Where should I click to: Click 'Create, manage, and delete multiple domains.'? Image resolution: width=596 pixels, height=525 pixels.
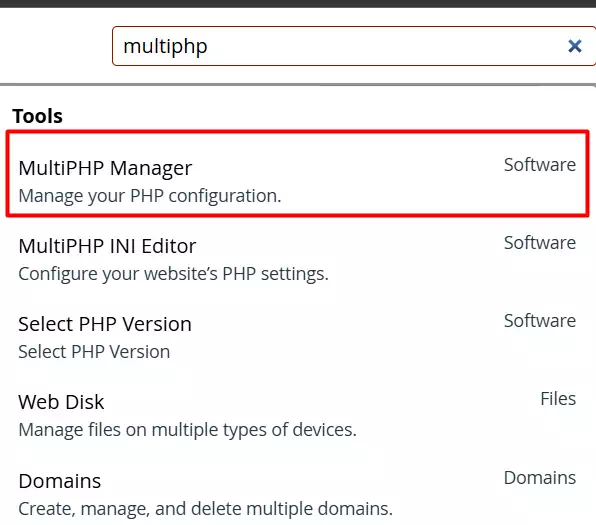(205, 509)
